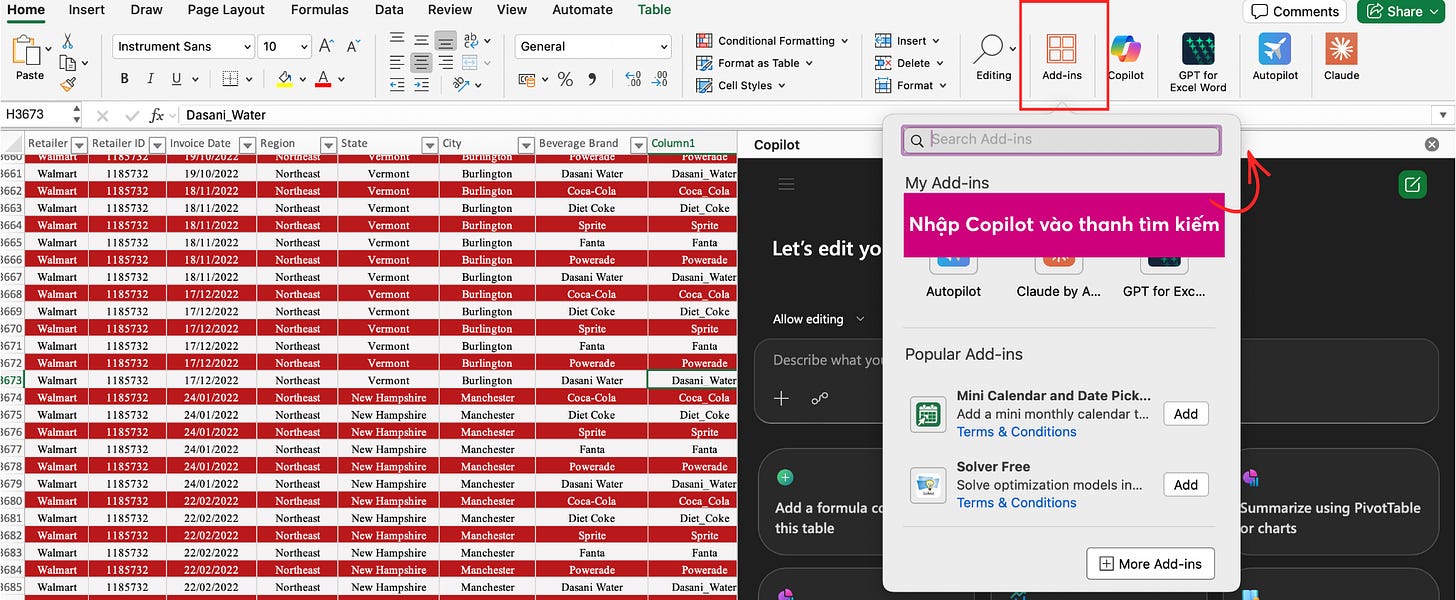Click the Increase Indent icon
The height and width of the screenshot is (600, 1456).
(421, 85)
